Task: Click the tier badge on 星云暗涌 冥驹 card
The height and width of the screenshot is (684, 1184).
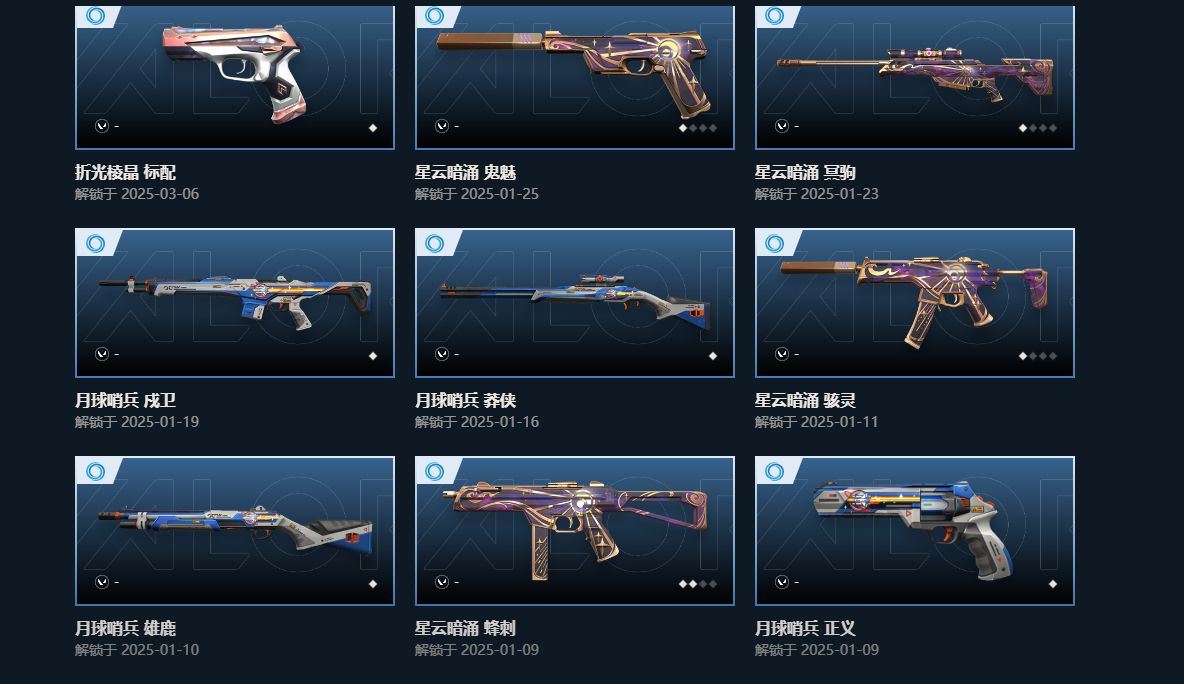Action: click(775, 16)
